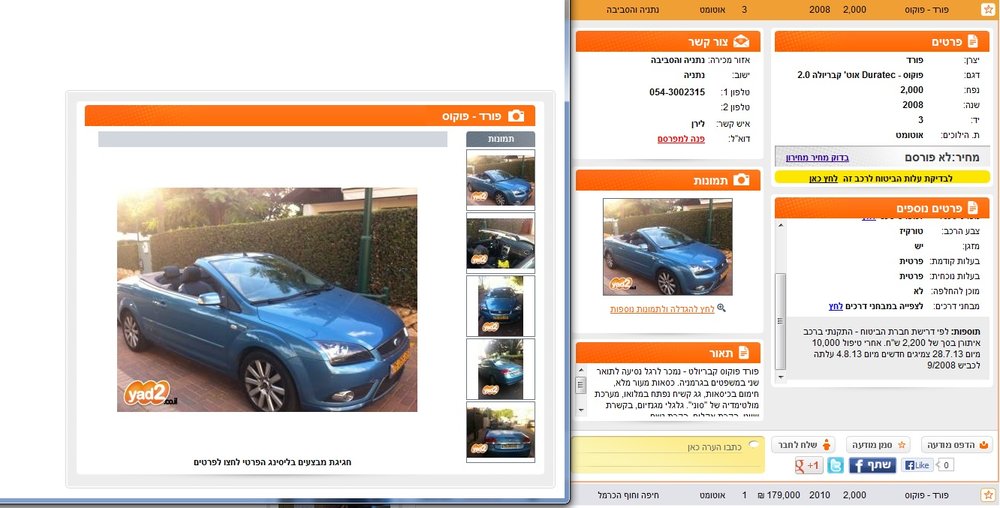The height and width of the screenshot is (508, 1000).
Task: Click year 2008 in the פרטים panel
Action: (x=913, y=105)
